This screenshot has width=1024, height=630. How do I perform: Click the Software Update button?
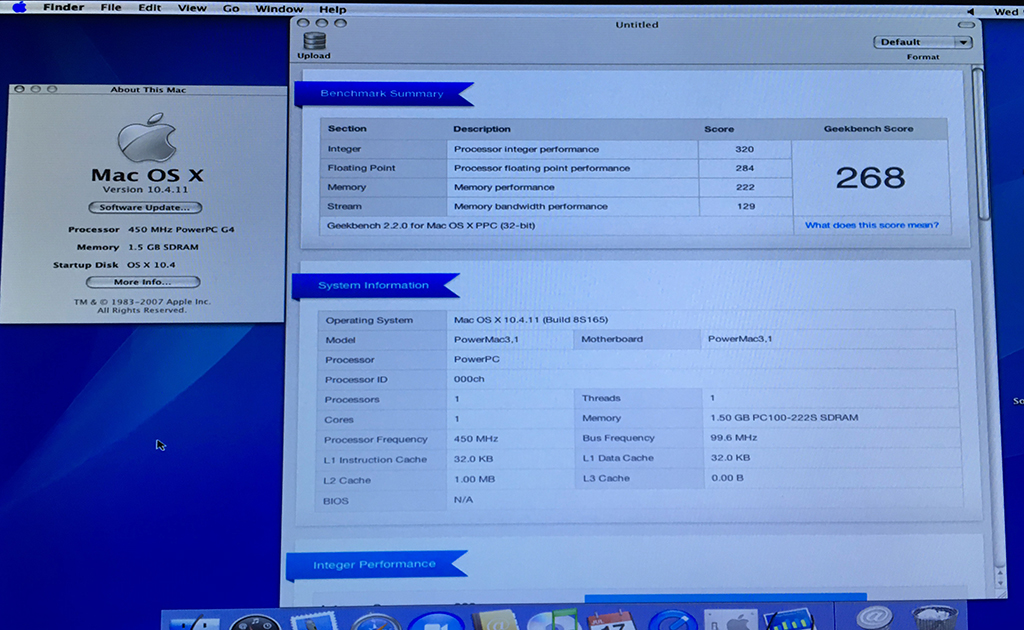(145, 208)
